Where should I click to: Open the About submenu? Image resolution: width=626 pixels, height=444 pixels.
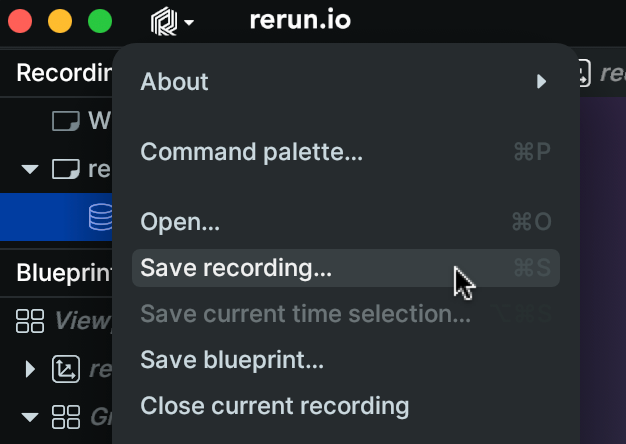(346, 81)
